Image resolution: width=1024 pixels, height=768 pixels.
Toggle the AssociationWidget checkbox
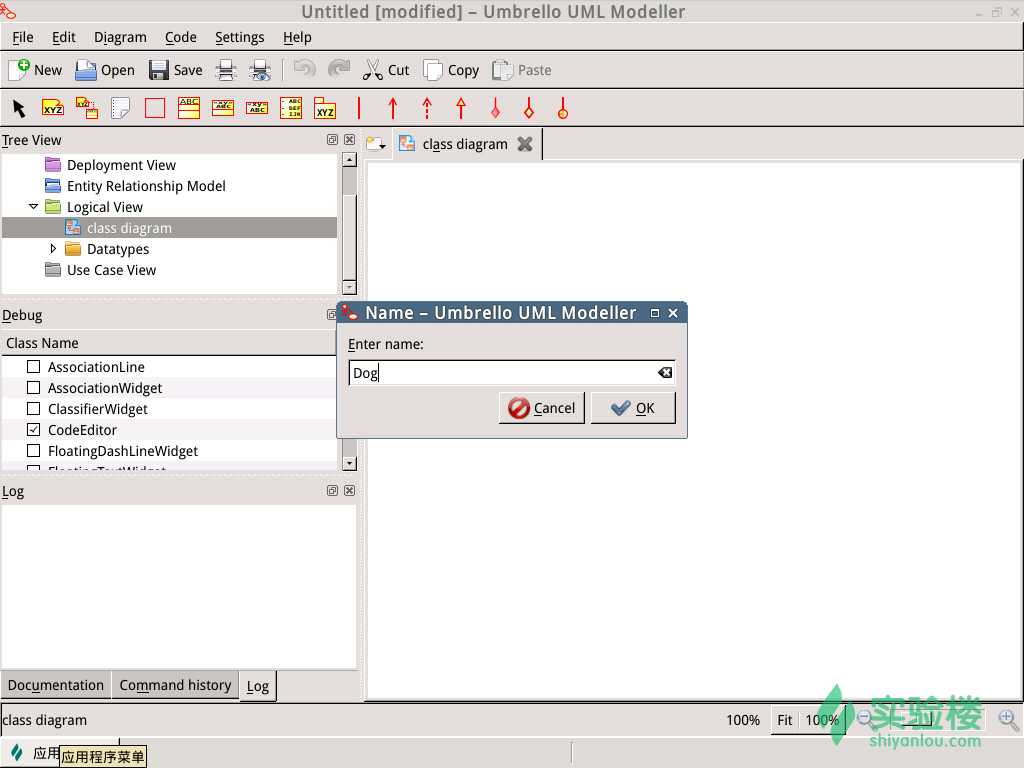pos(33,387)
